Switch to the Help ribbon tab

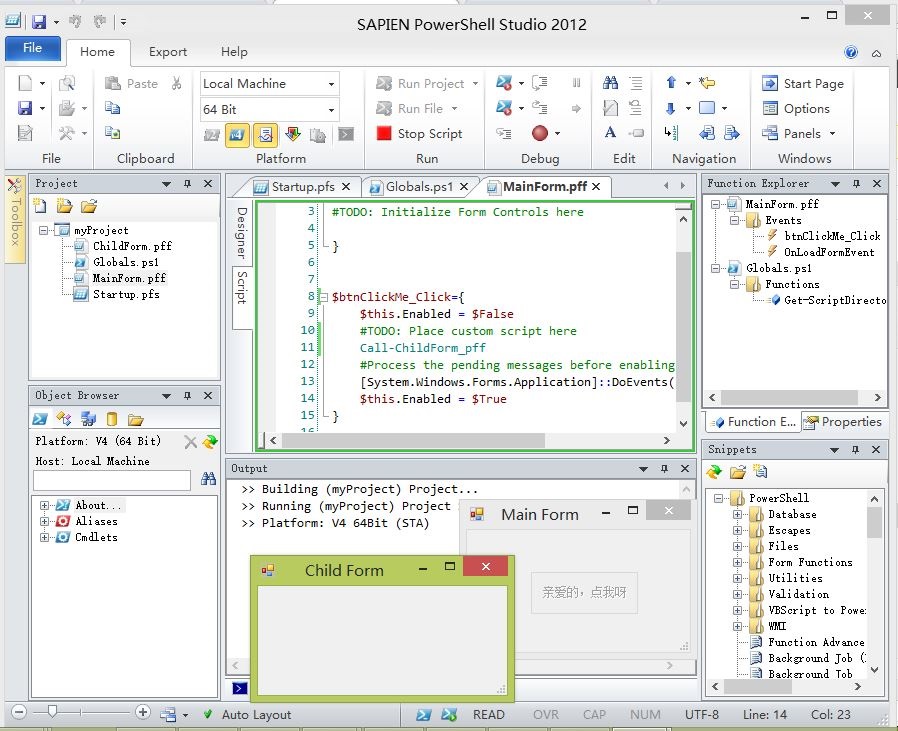tap(234, 52)
